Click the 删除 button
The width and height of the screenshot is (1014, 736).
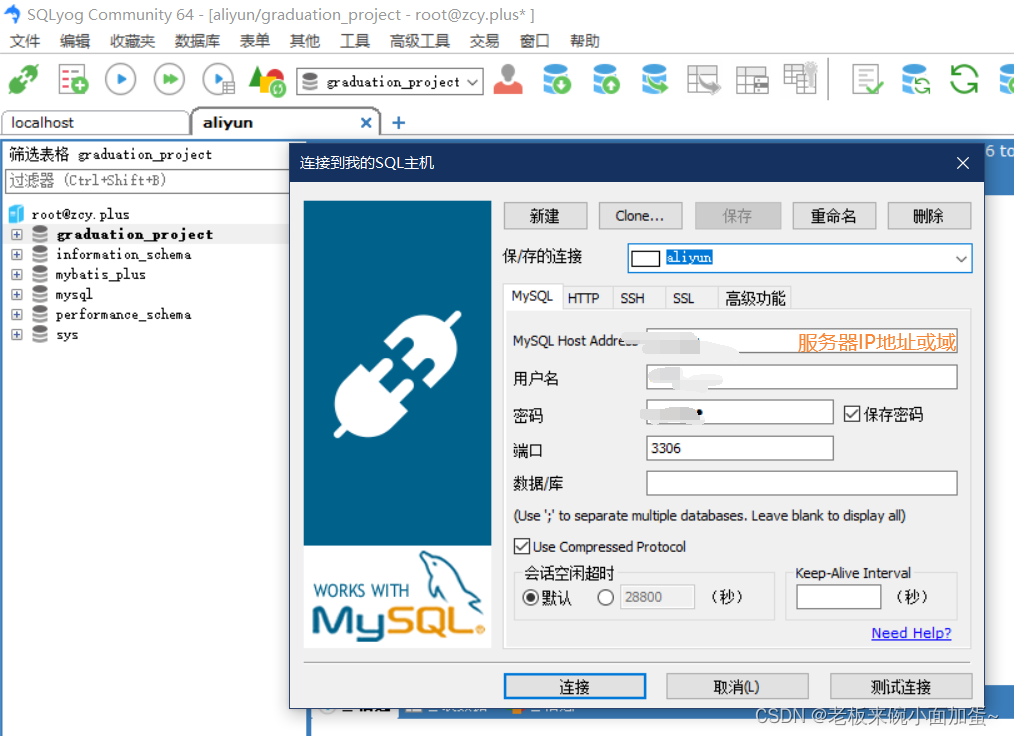[x=929, y=216]
